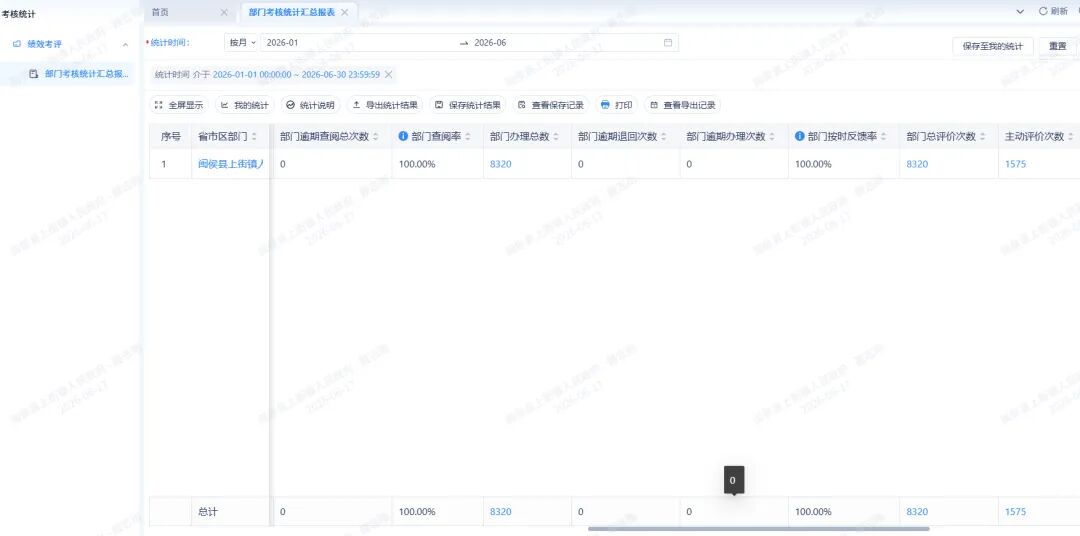This screenshot has height=536, width=1080.
Task: Sort by 部门查阅率 column
Action: pyautogui.click(x=468, y=137)
